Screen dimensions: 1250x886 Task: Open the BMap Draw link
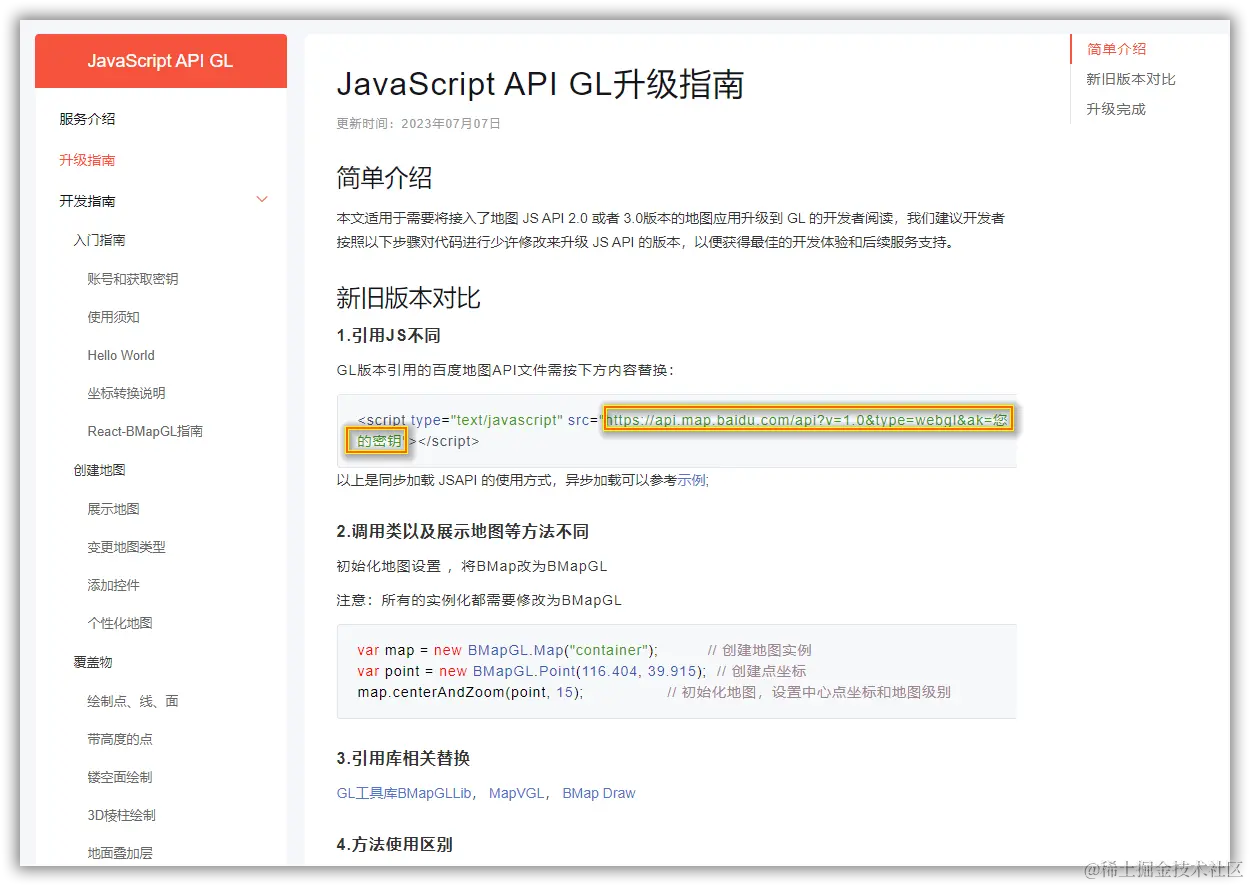pos(599,793)
